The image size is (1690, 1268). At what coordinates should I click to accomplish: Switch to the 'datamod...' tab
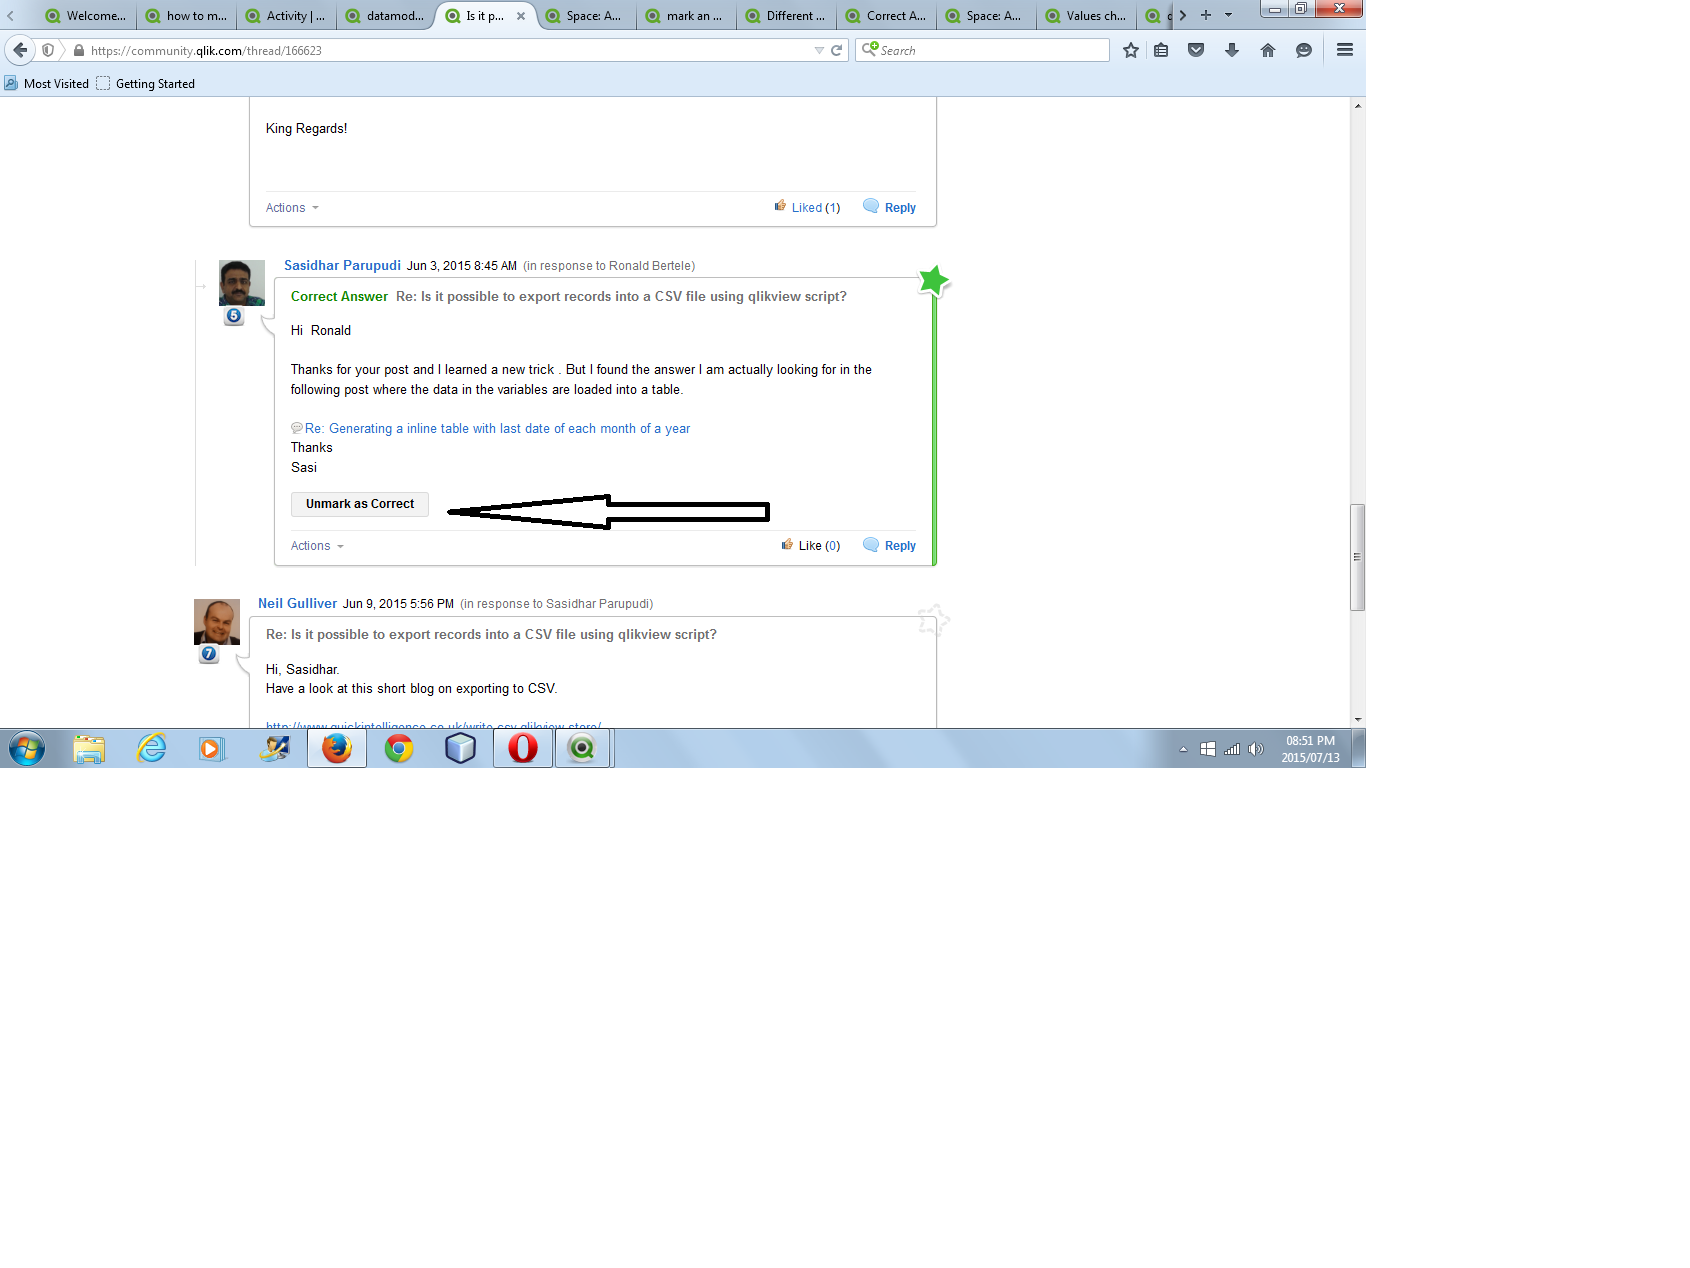coord(386,16)
